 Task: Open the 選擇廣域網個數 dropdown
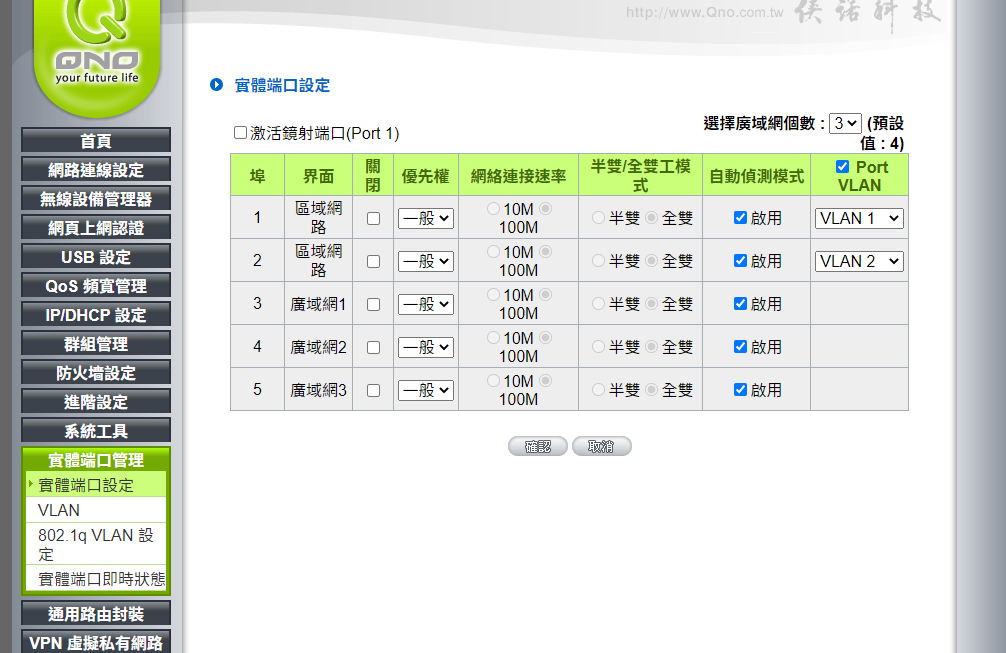[x=845, y=123]
